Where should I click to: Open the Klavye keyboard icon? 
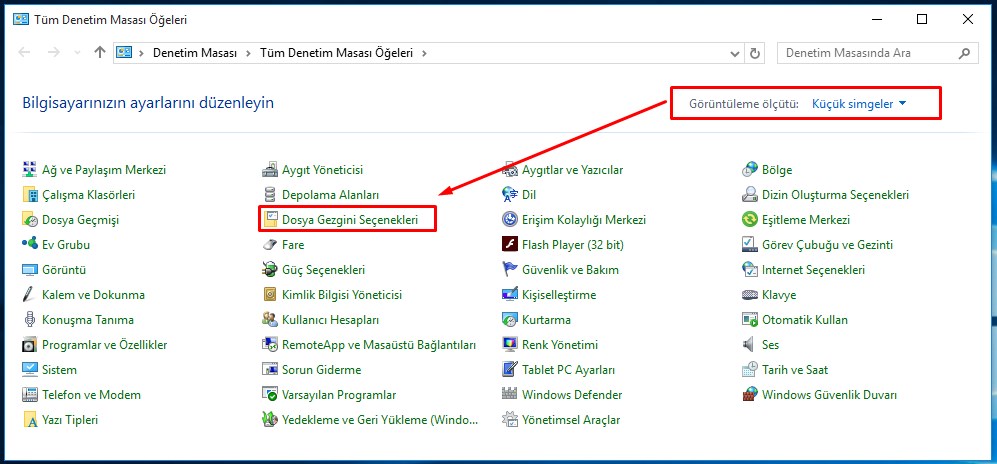tap(750, 295)
